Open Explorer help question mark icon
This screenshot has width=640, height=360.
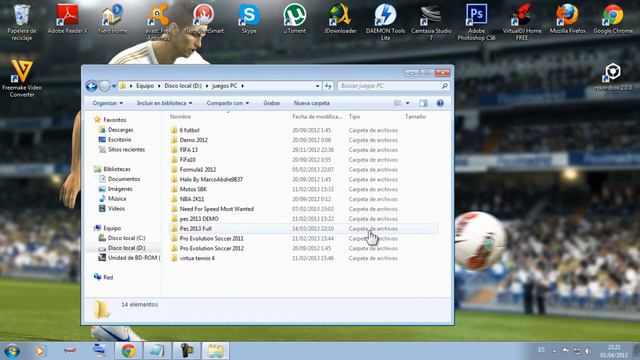coord(440,103)
